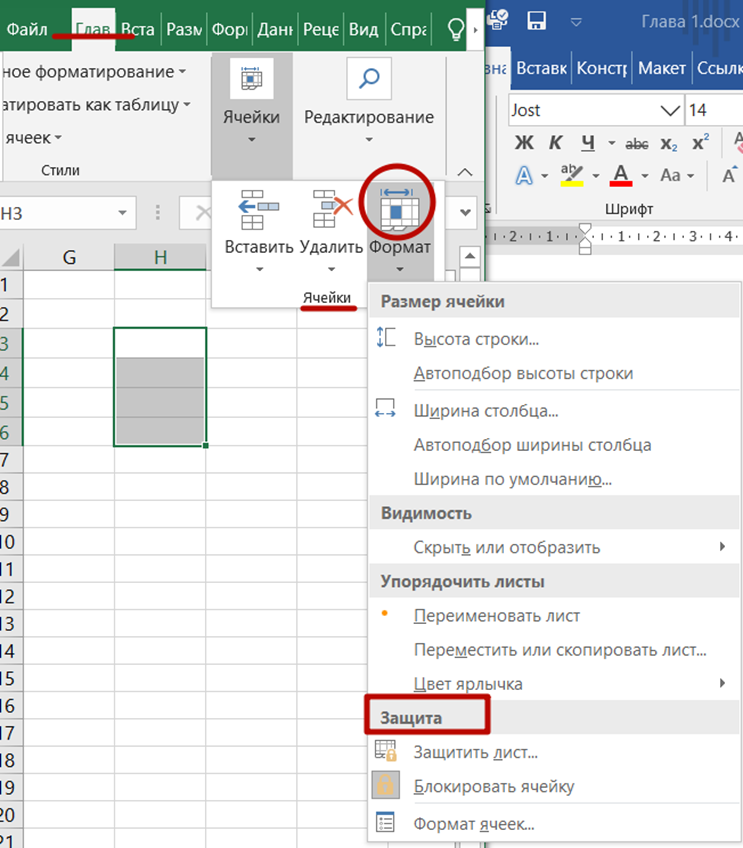Open the Конструктор tab in Word
This screenshot has height=848, width=743.
coord(602,68)
